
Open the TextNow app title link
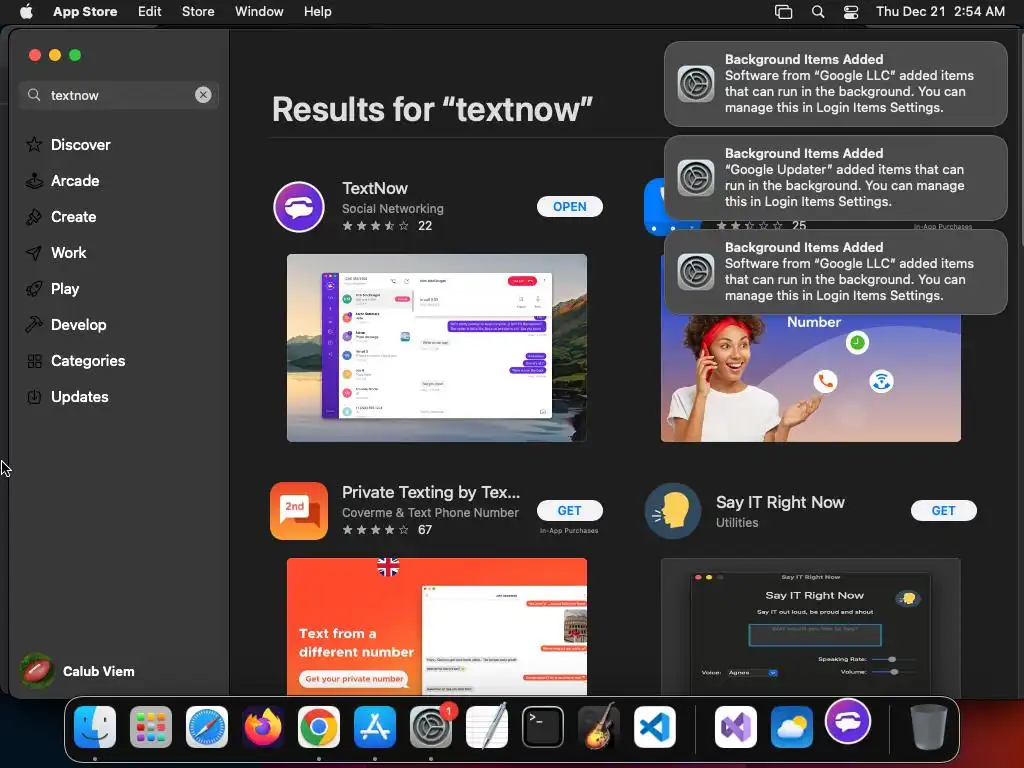[x=375, y=188]
